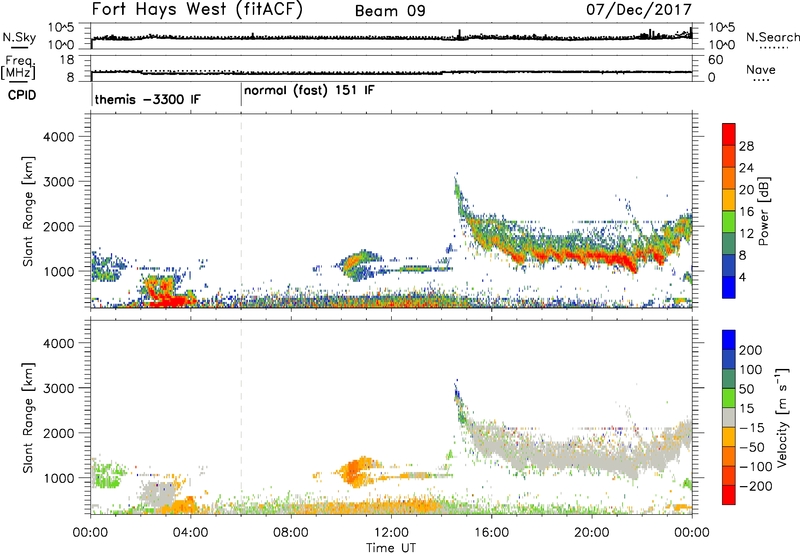The image size is (800, 554).
Task: Click the "CPID" row label
Action: point(22,95)
